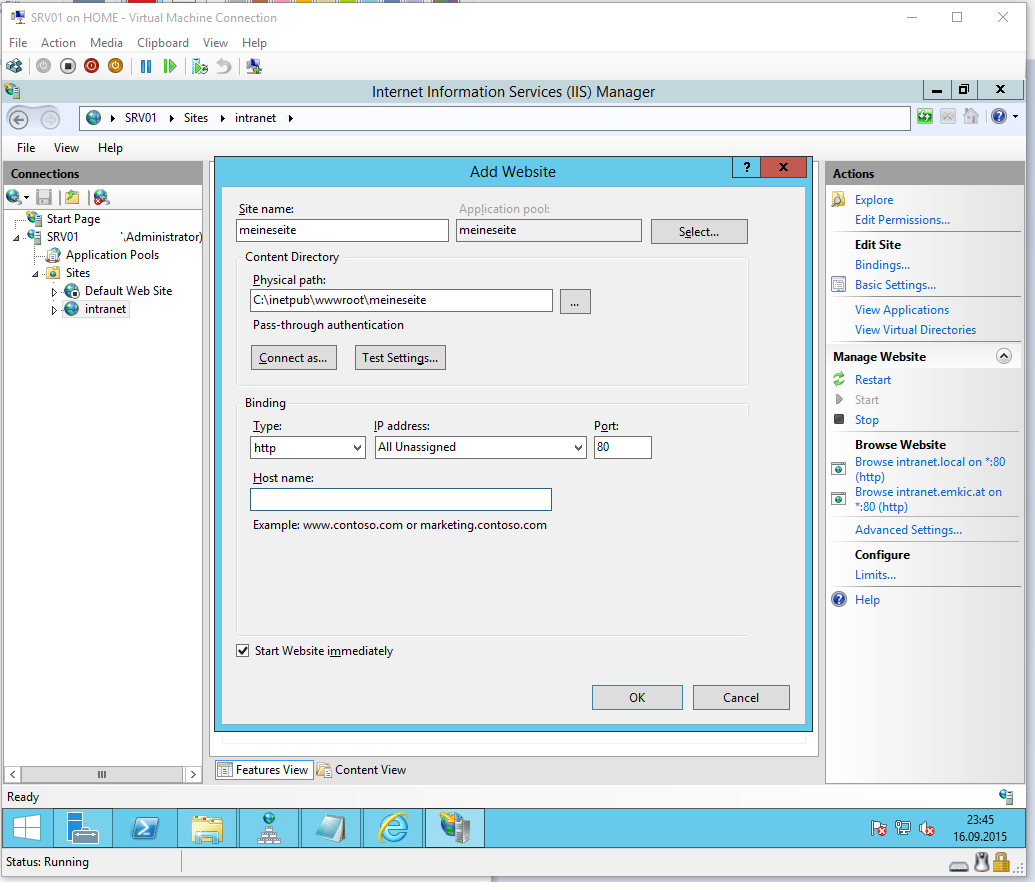Expand the intranet site node
The height and width of the screenshot is (890, 1035).
click(54, 310)
